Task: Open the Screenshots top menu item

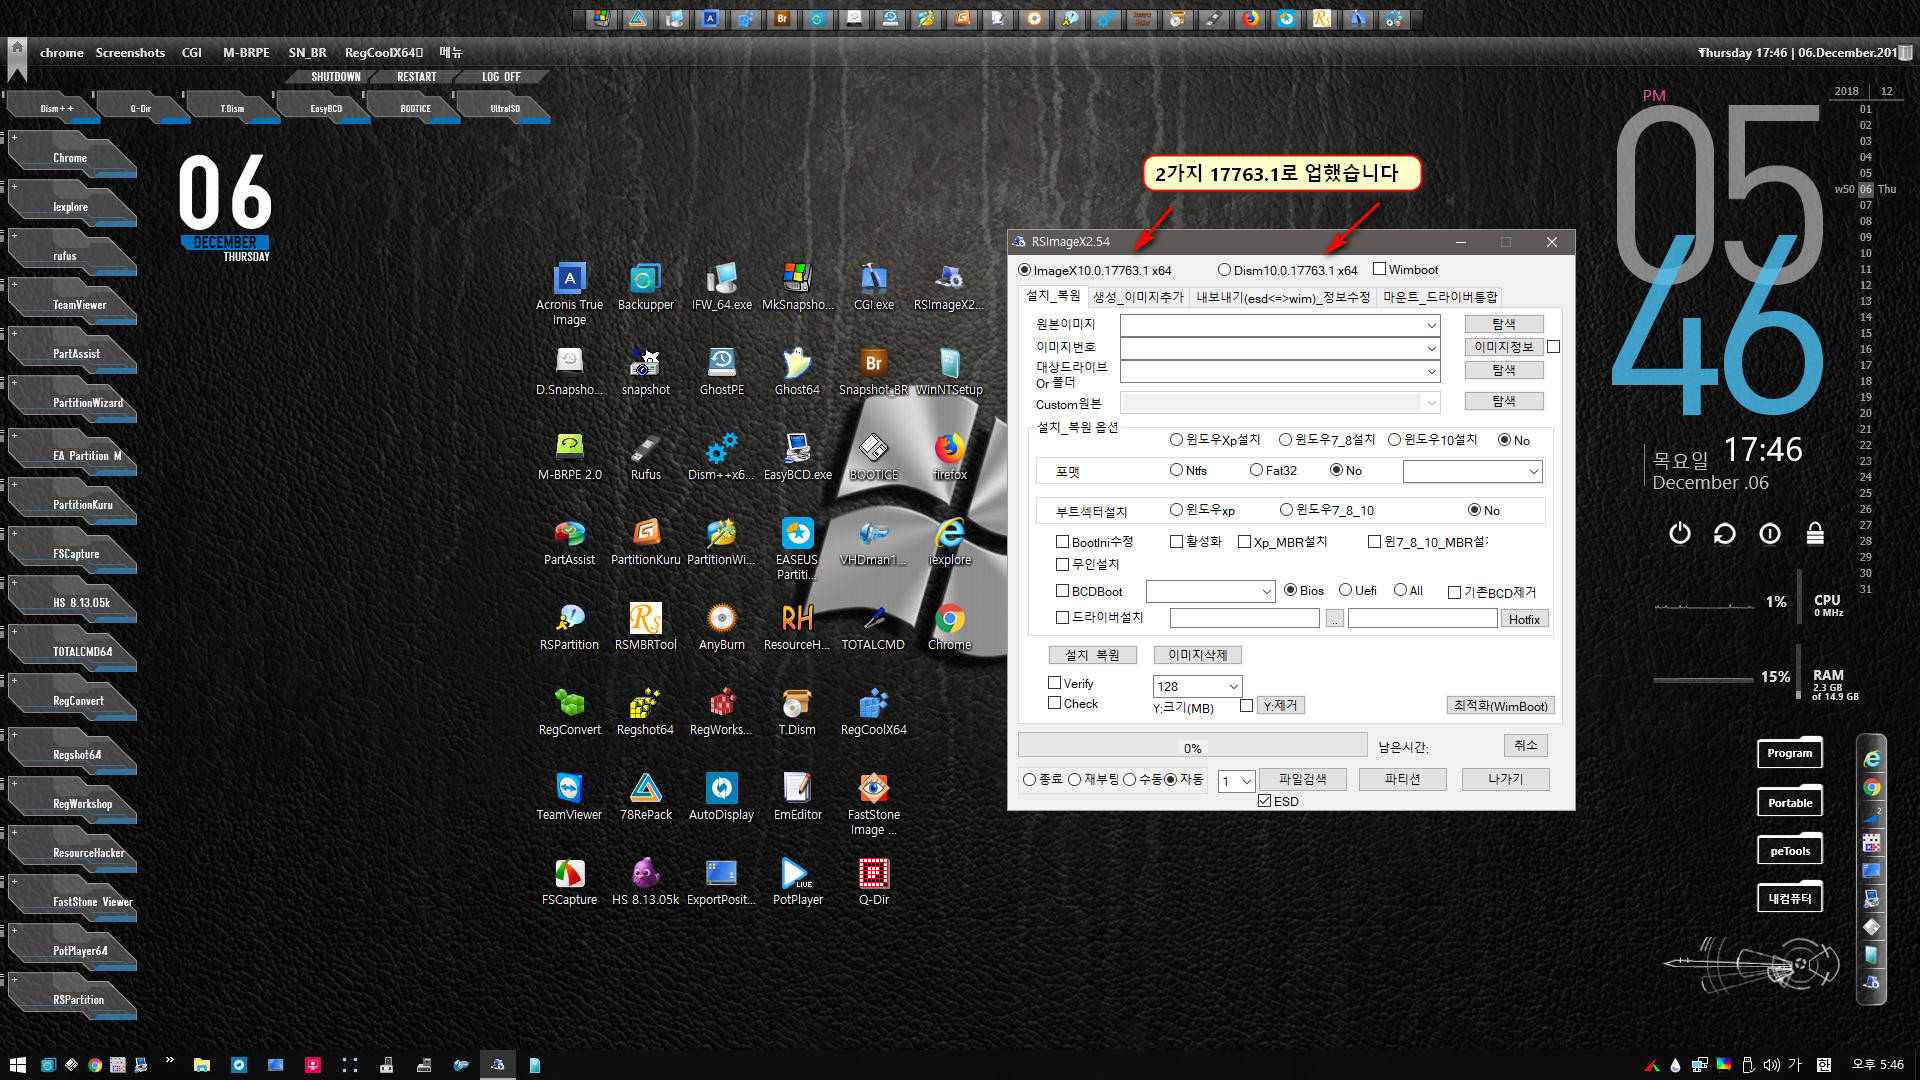Action: (x=130, y=53)
